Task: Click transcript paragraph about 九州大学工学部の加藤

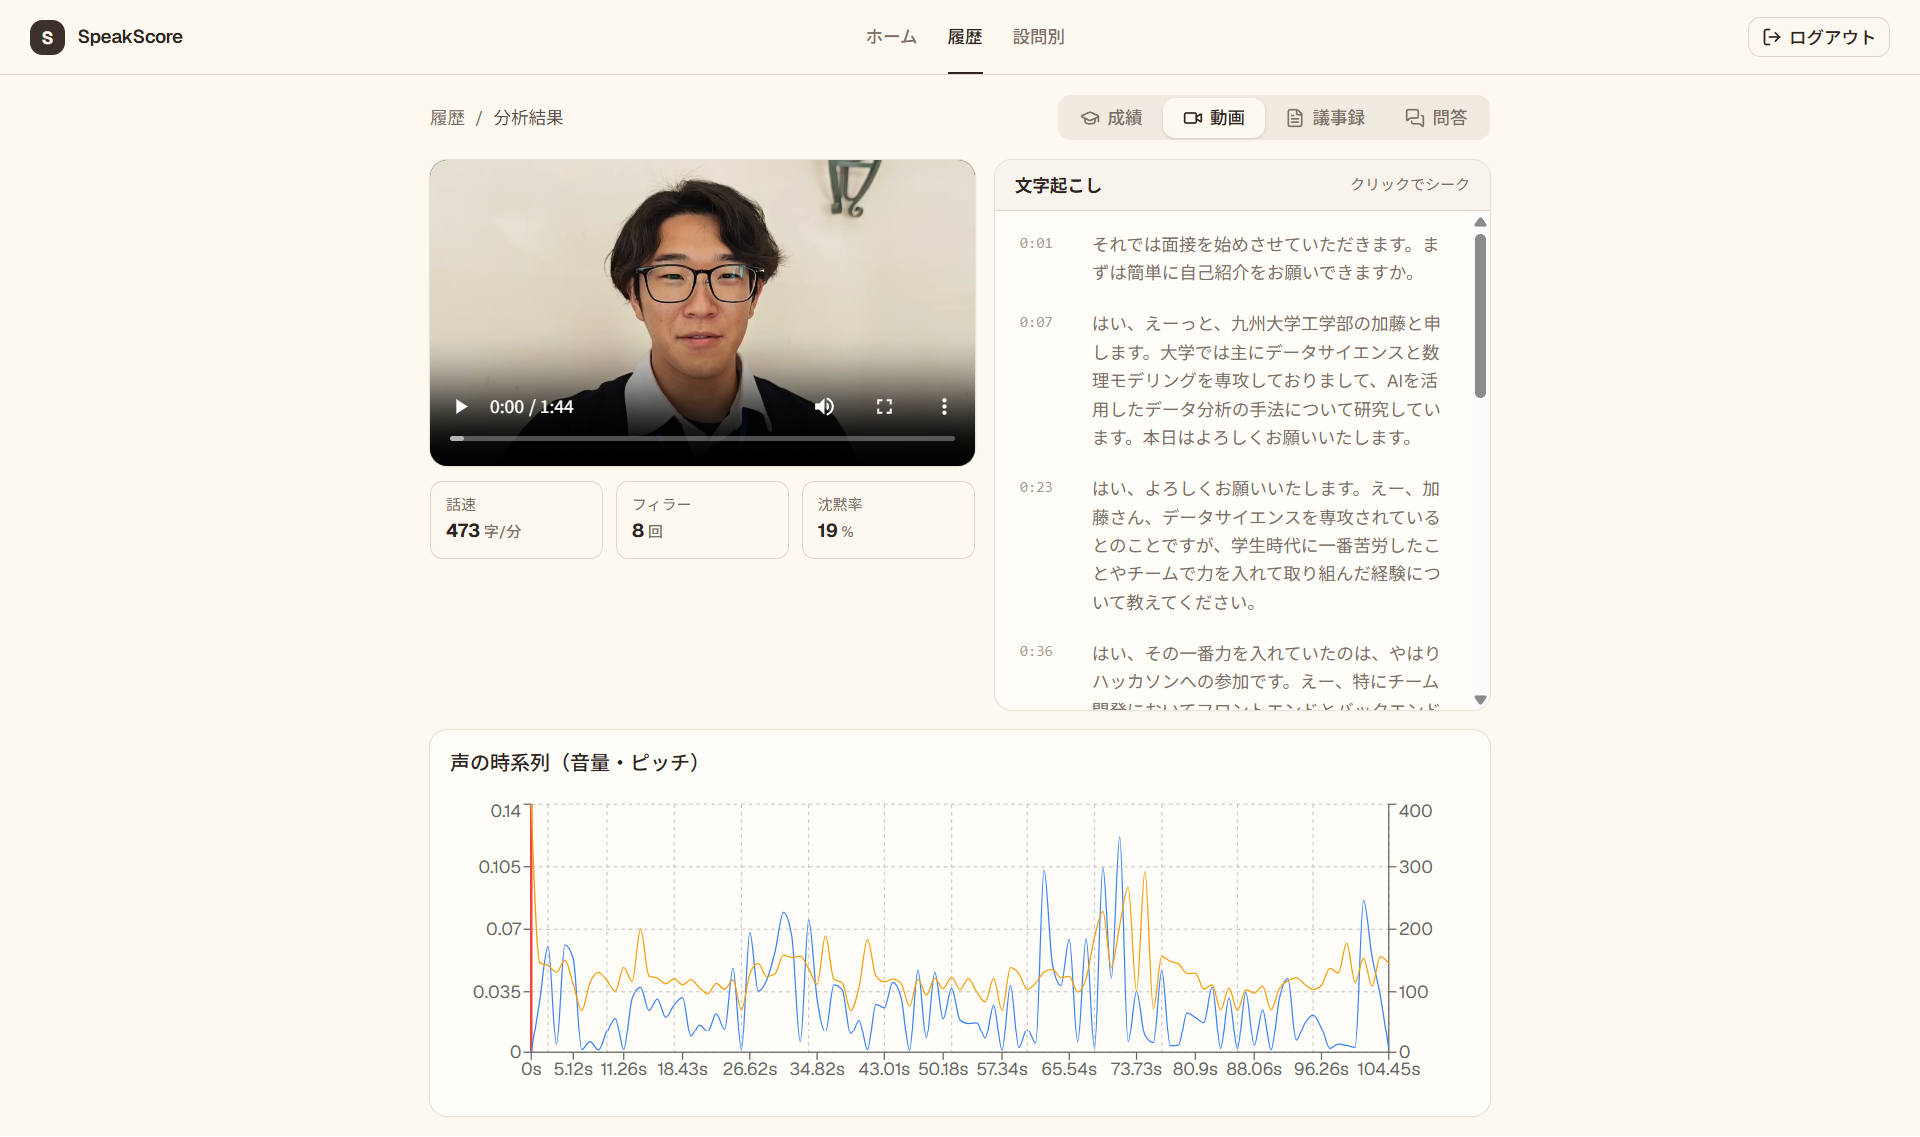Action: coord(1266,380)
